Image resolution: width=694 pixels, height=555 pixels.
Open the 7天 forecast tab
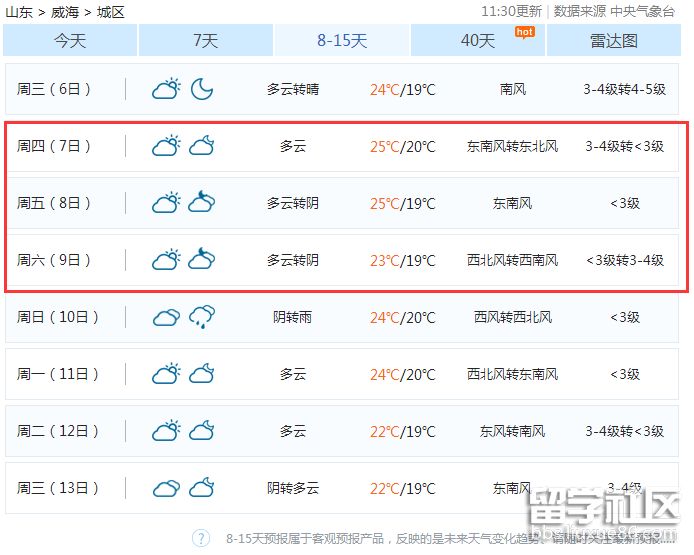[x=205, y=41]
